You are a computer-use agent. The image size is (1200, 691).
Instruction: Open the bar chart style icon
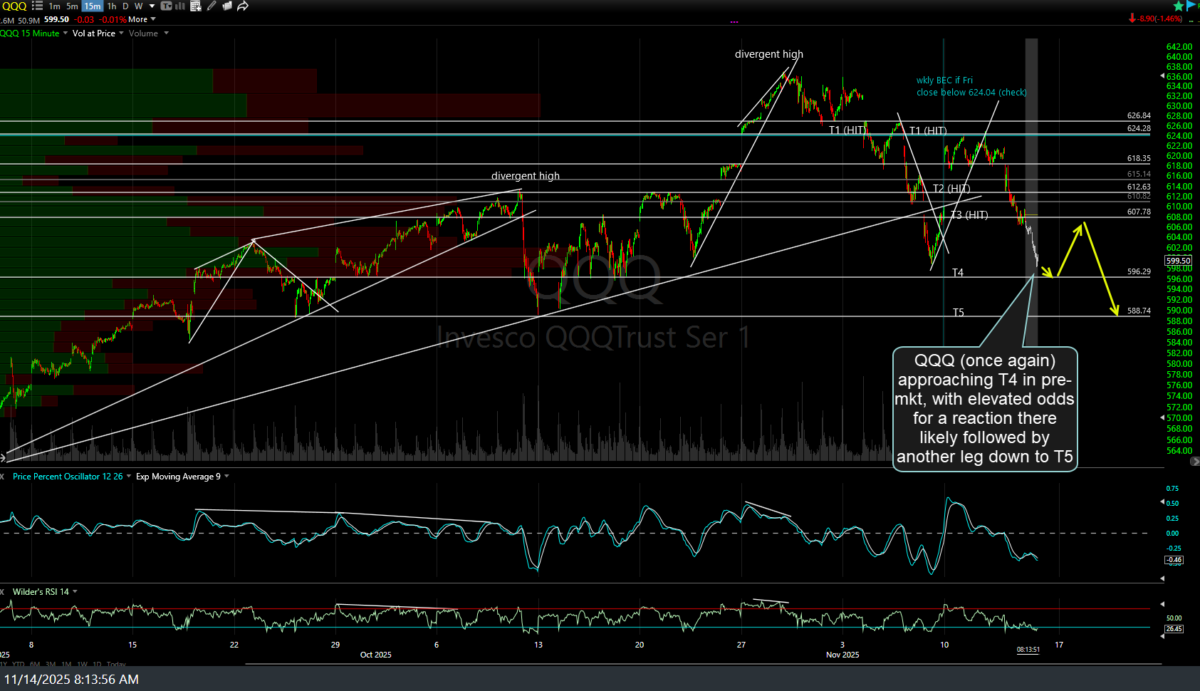[181, 6]
